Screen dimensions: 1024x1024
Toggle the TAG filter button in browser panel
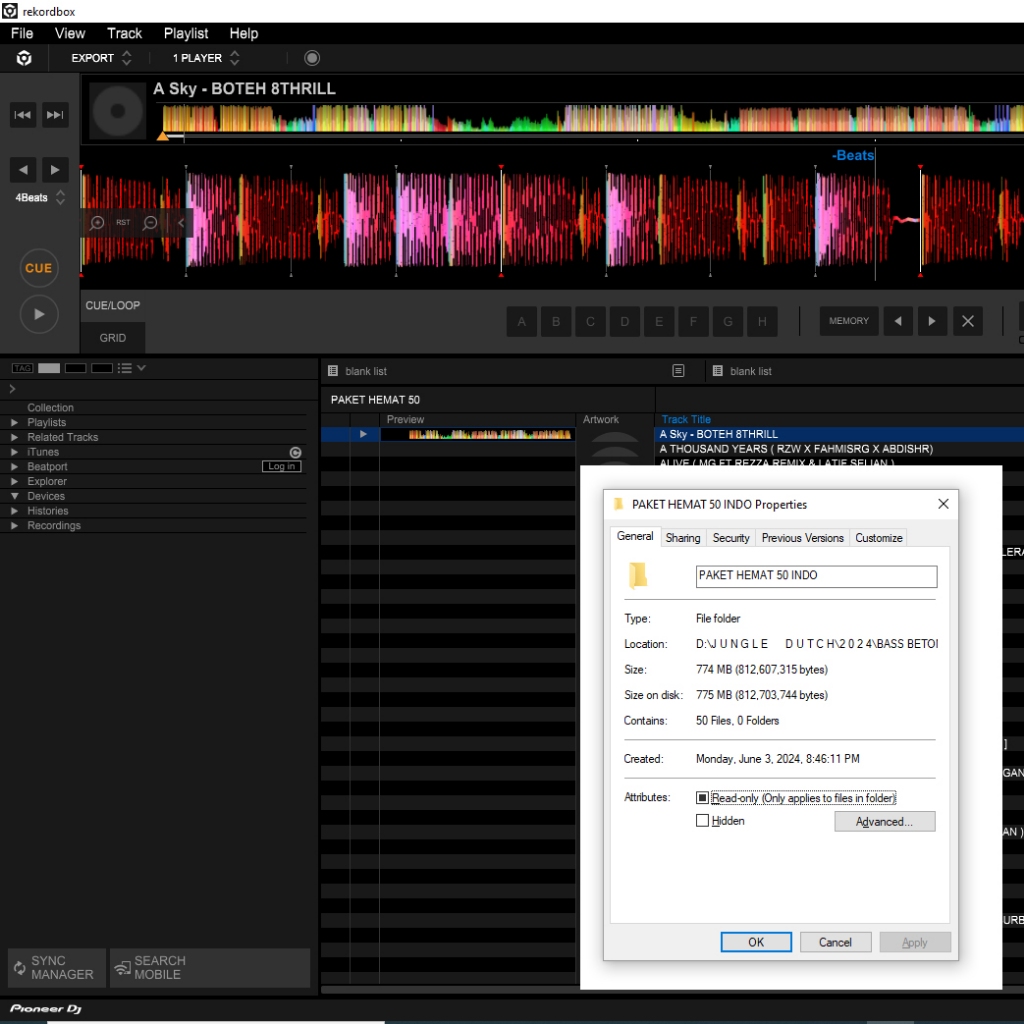point(22,368)
